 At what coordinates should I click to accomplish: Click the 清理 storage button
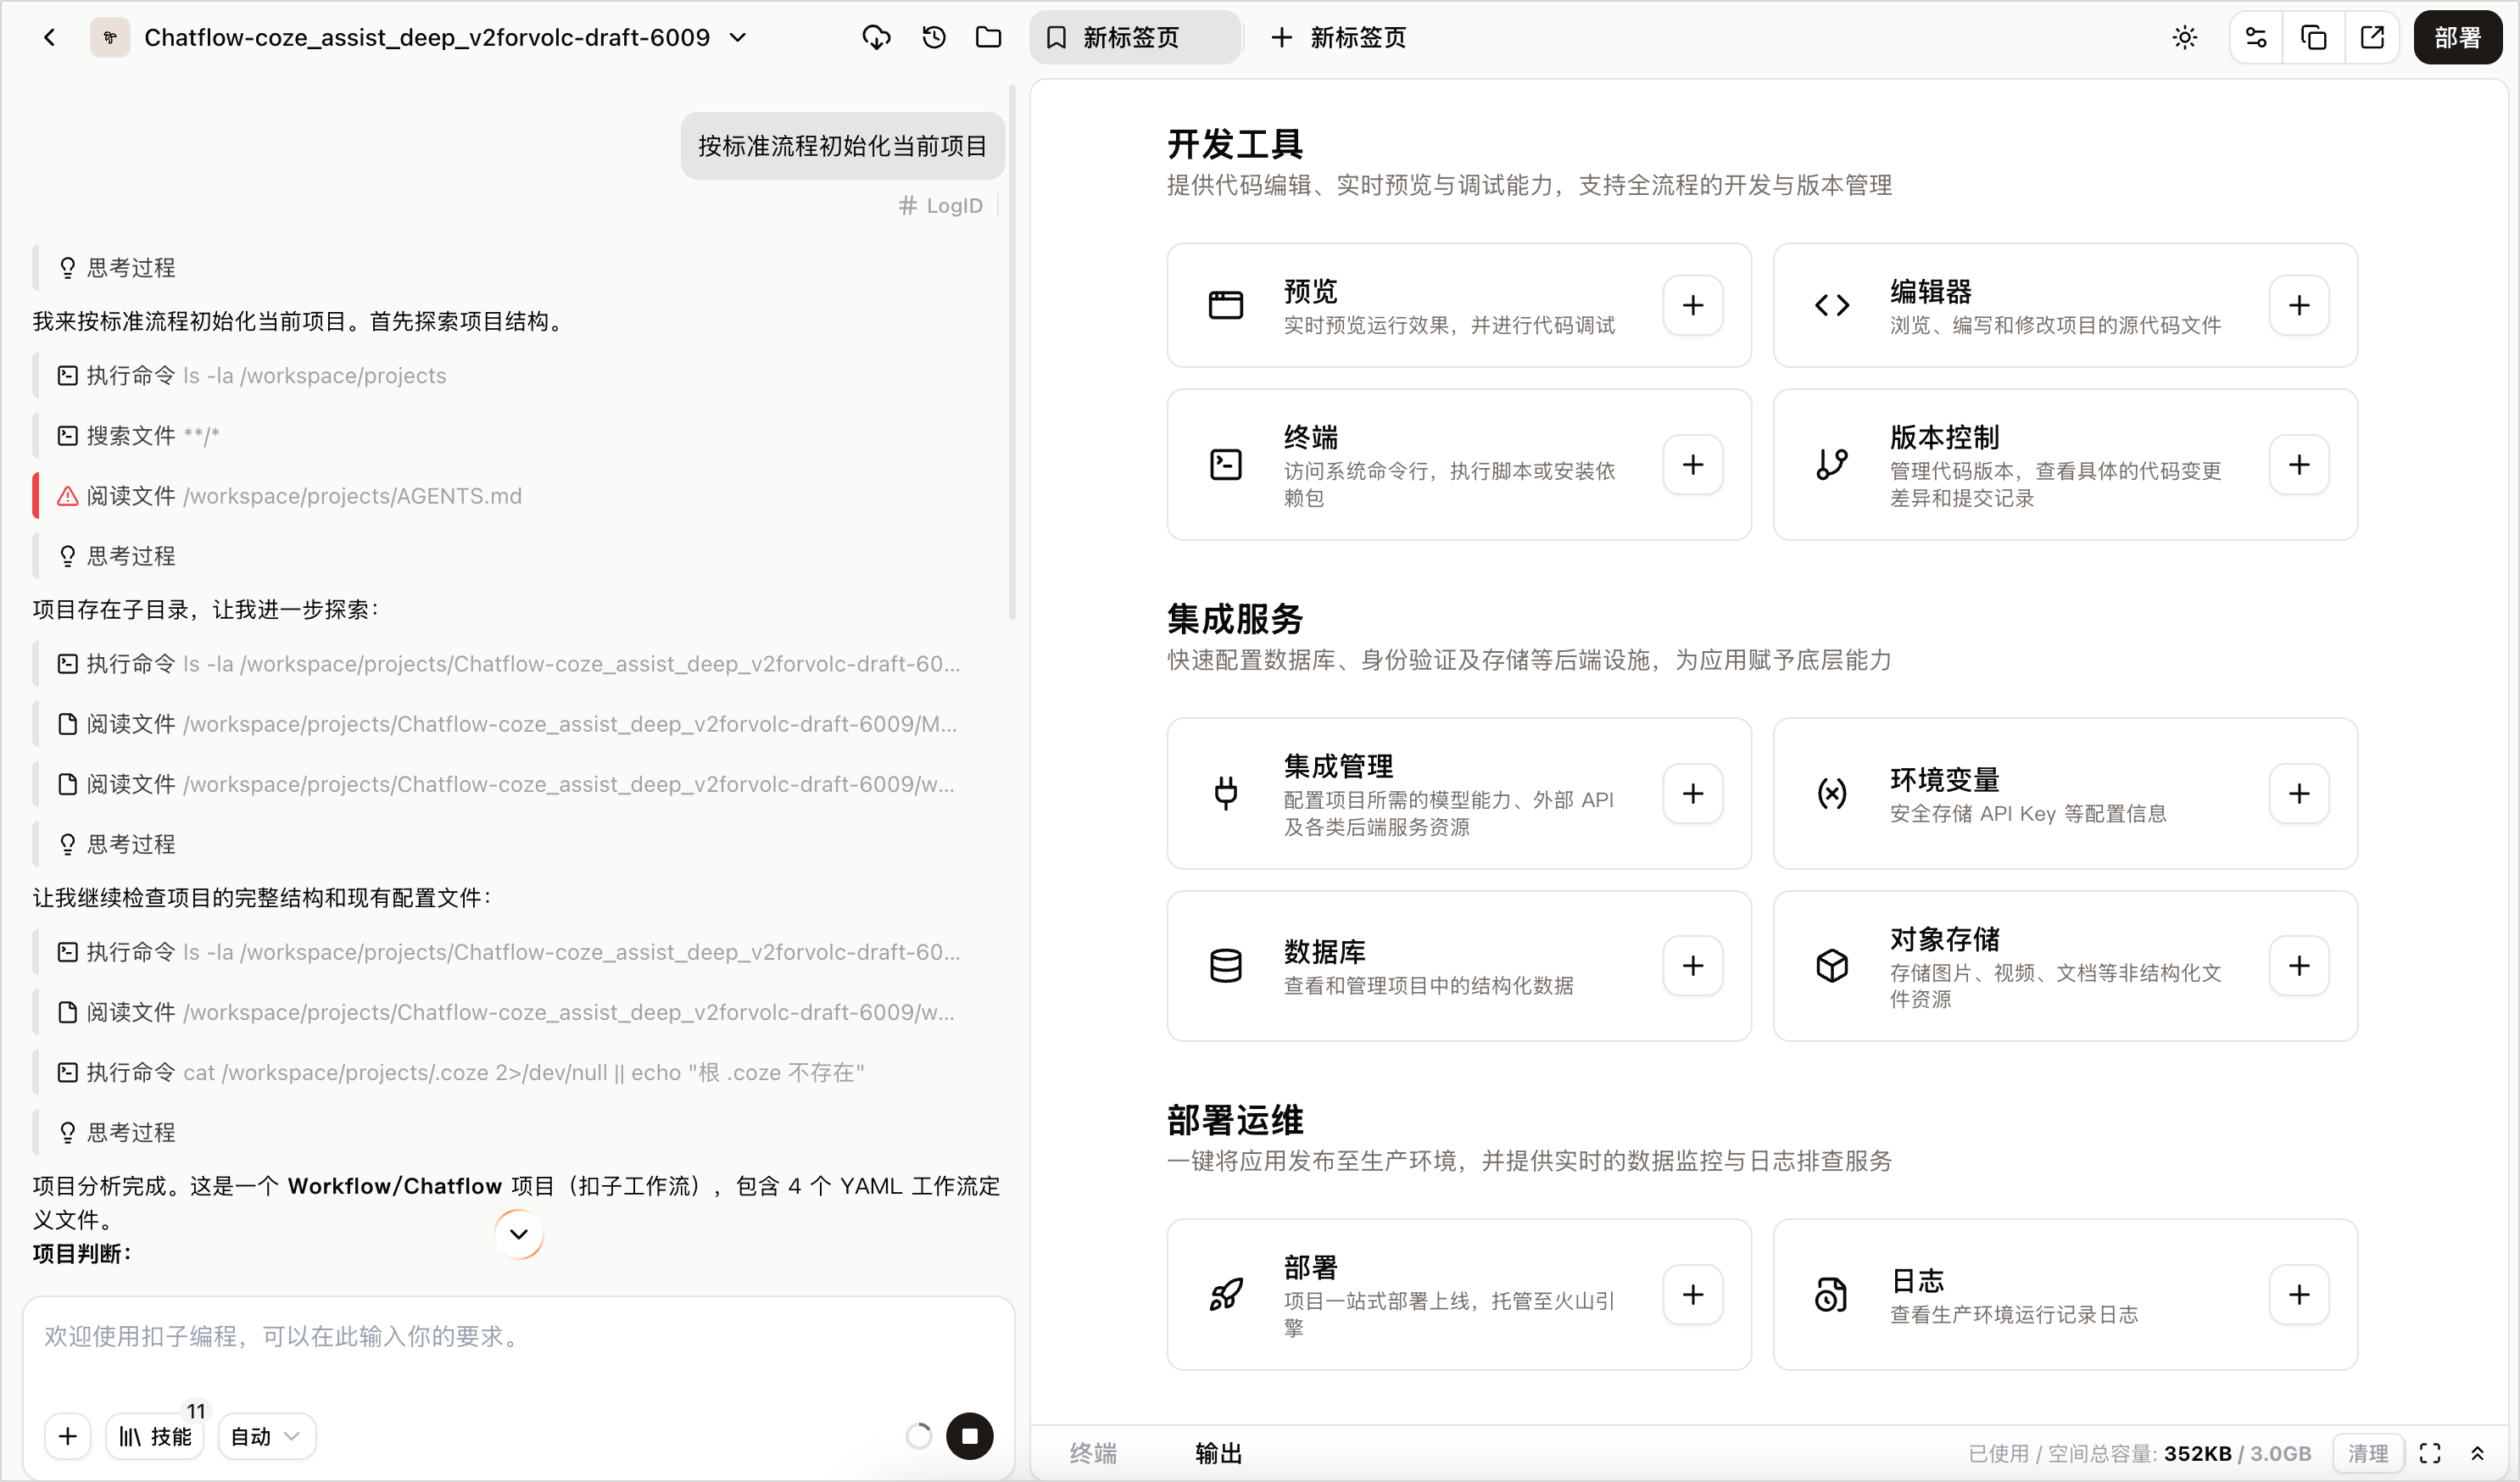tap(2368, 1453)
